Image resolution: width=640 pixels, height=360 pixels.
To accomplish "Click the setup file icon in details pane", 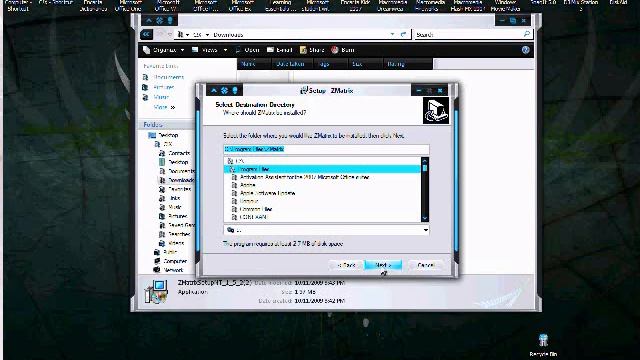I will (x=156, y=291).
